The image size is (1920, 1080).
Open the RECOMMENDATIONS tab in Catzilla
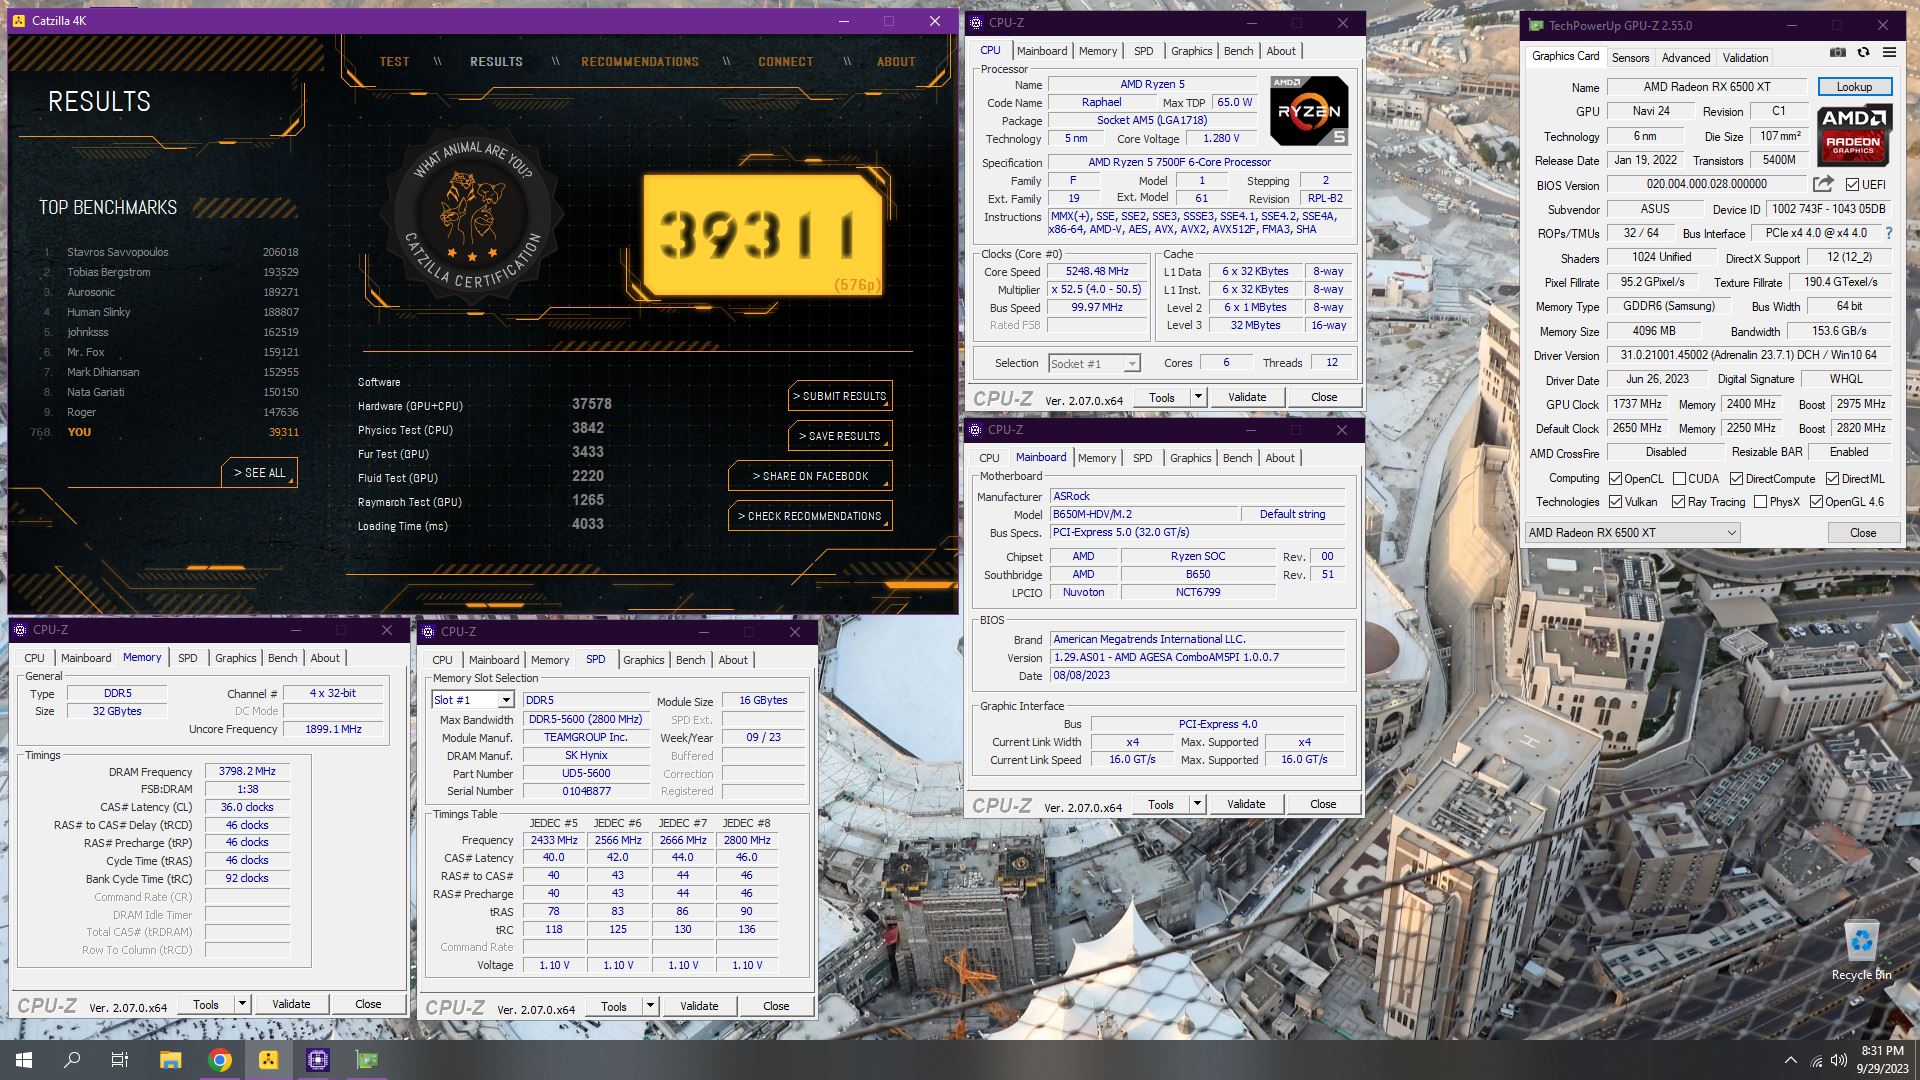click(640, 61)
